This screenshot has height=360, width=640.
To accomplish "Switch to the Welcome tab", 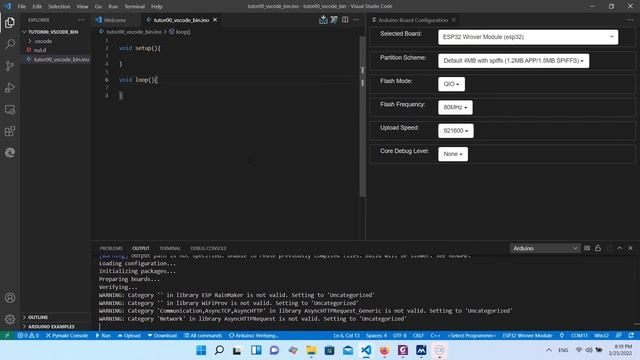I will click(115, 20).
